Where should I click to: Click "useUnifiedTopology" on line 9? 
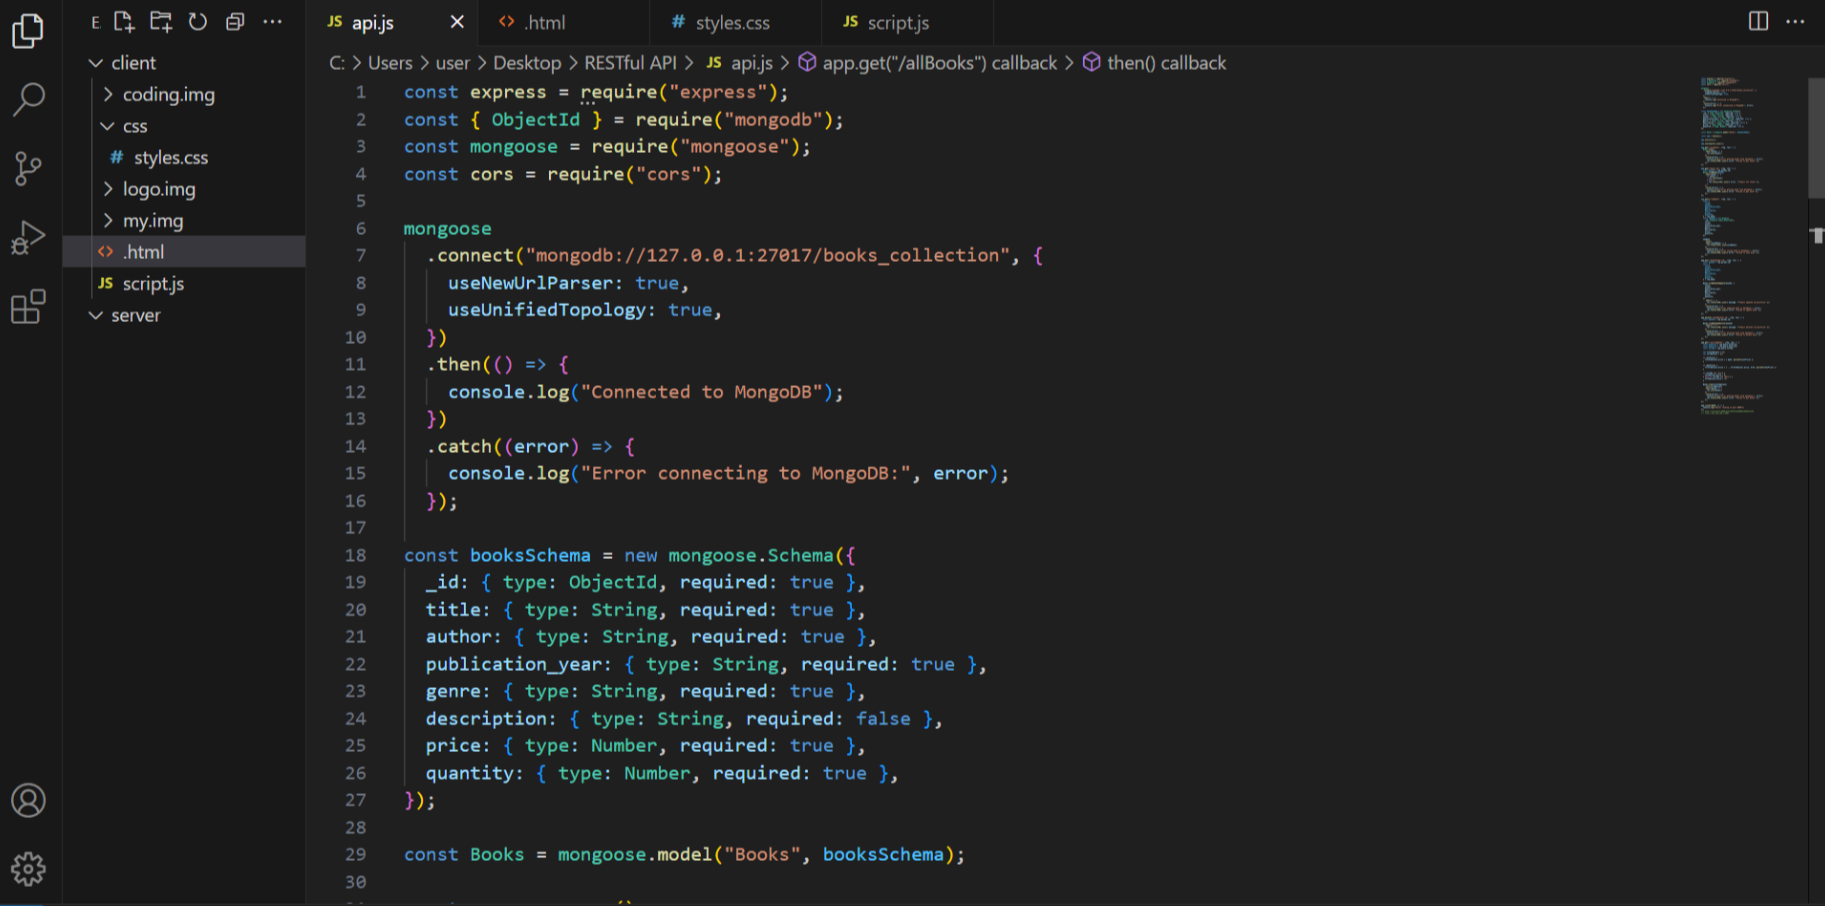pyautogui.click(x=546, y=310)
